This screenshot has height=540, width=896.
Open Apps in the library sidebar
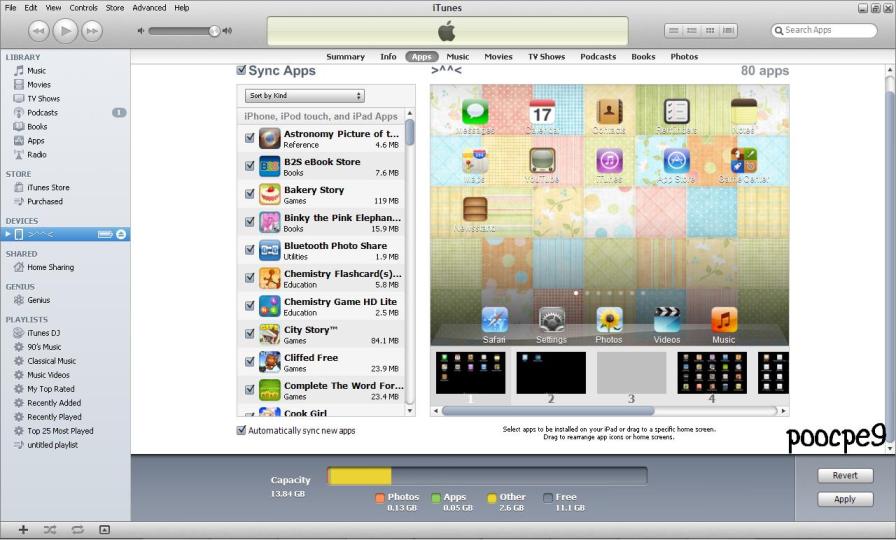tap(35, 141)
